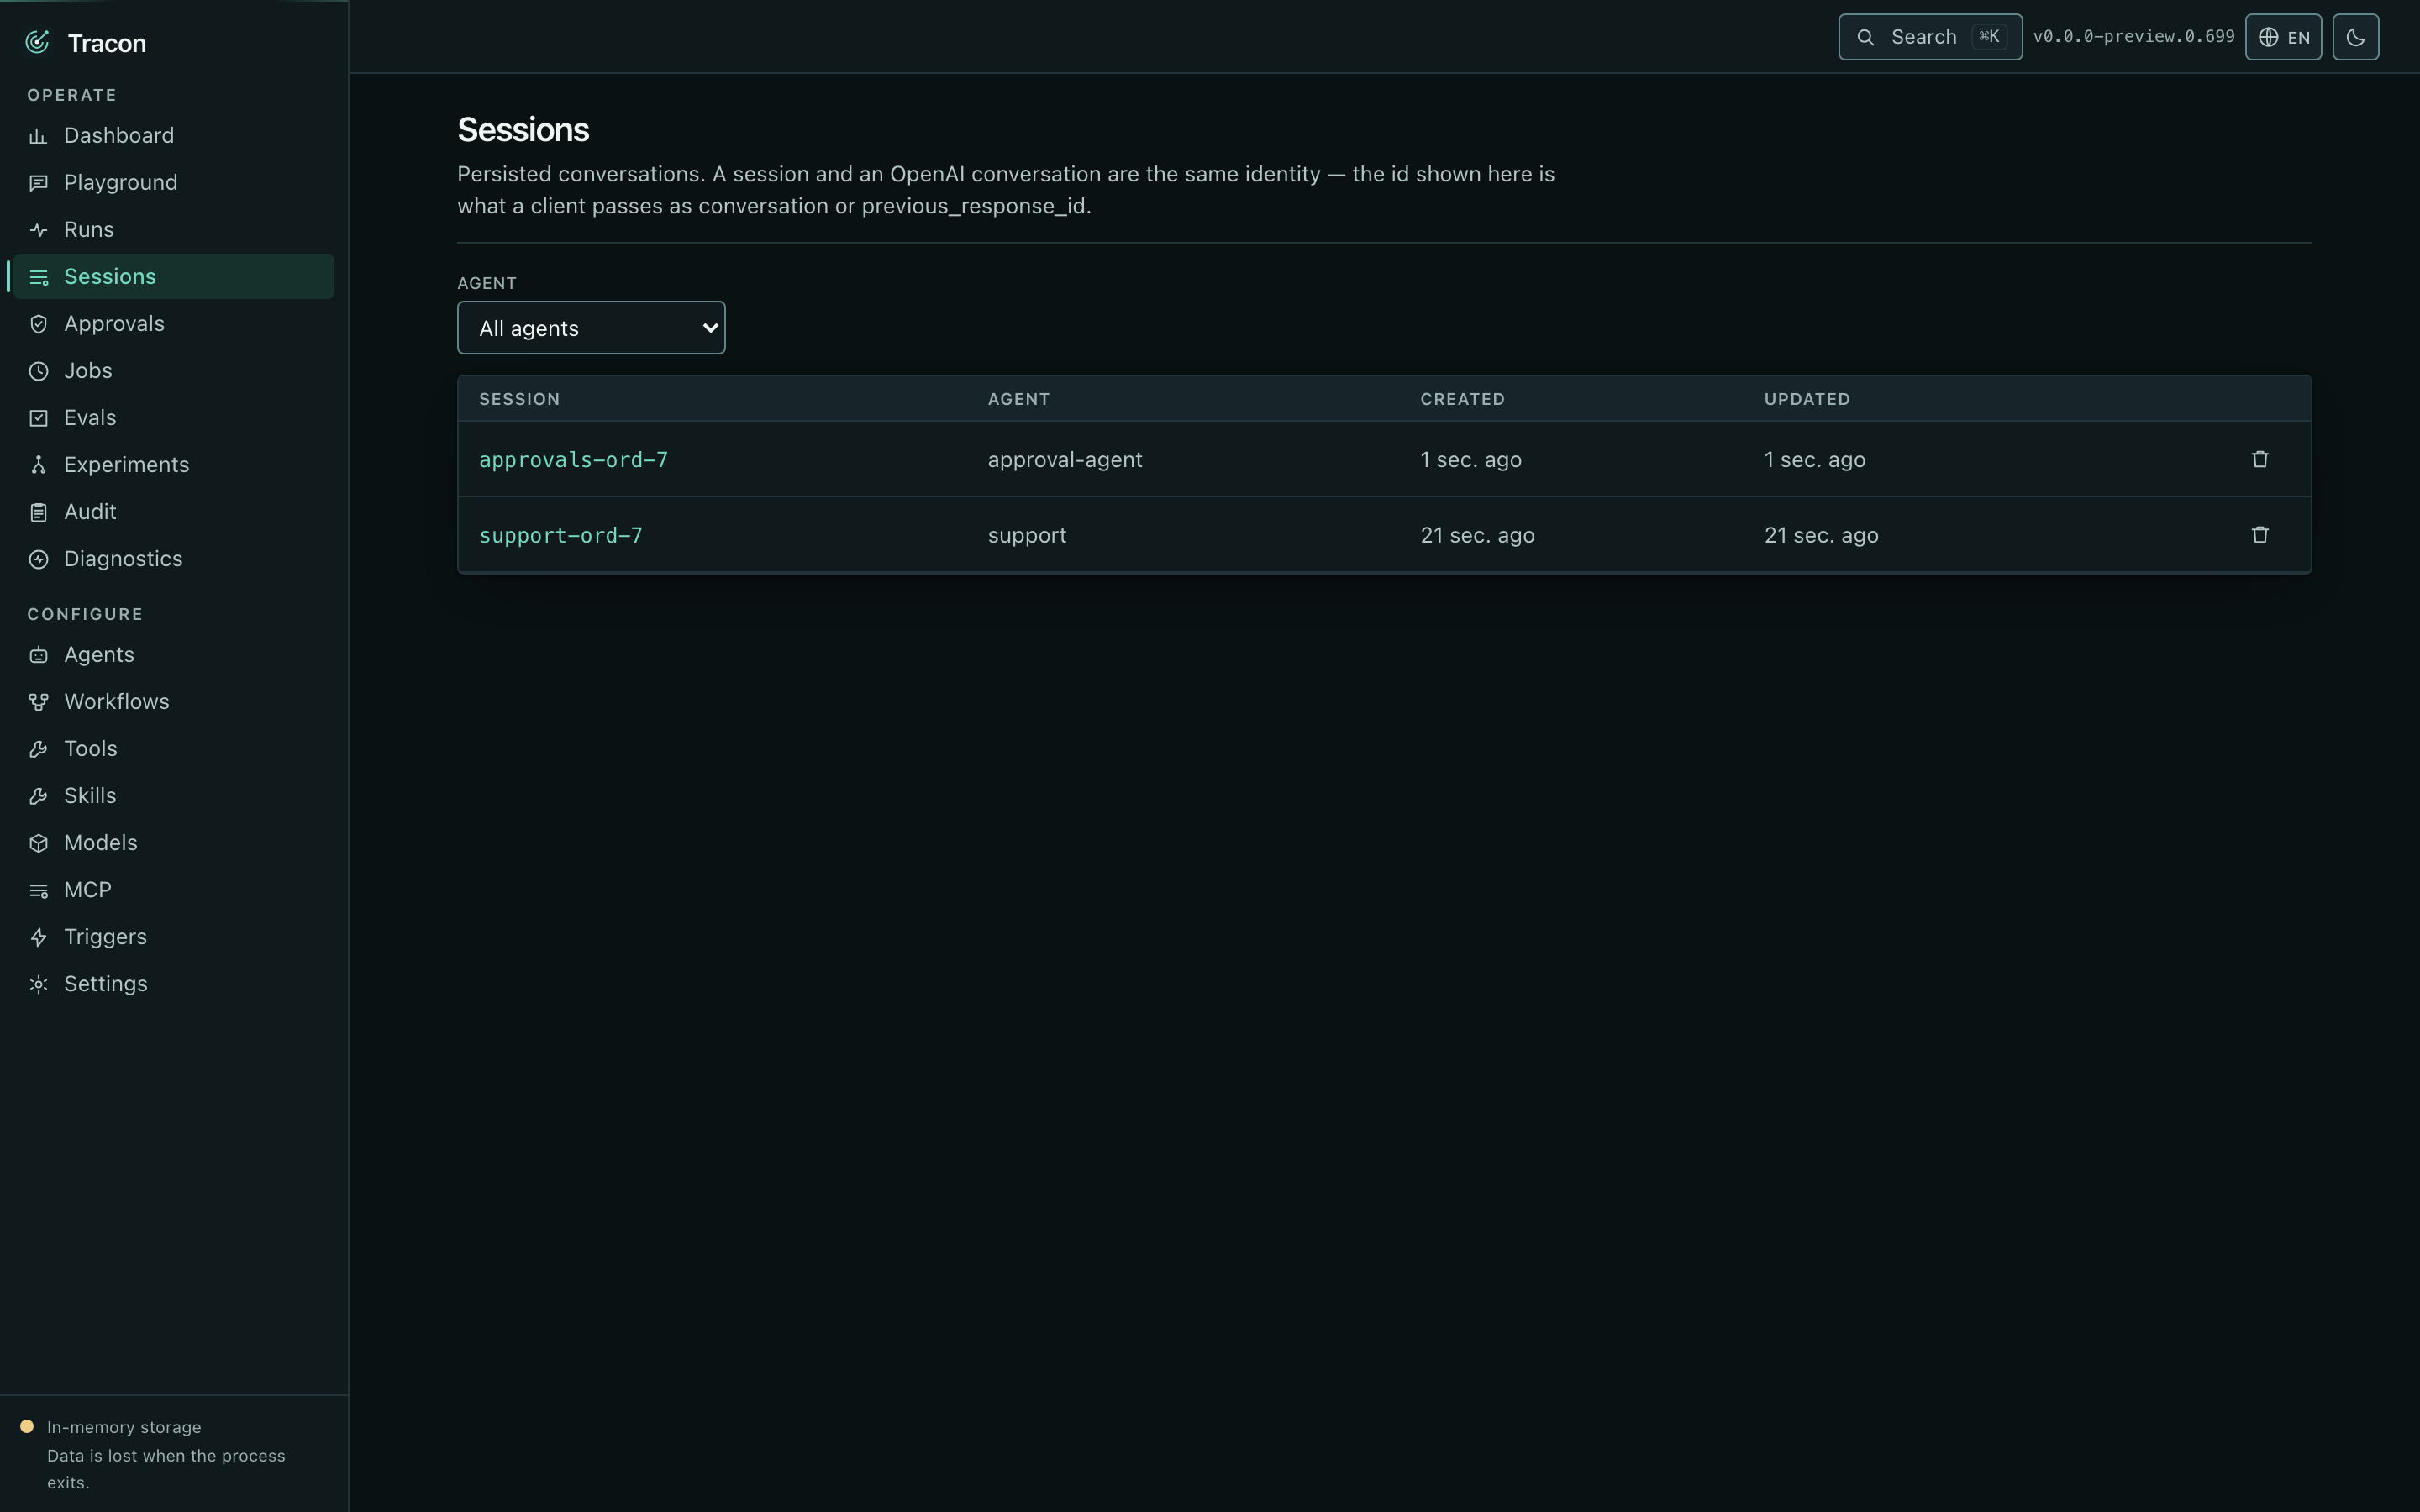Viewport: 2420px width, 1512px height.
Task: Open the support-ord-7 session link
Action: point(560,535)
